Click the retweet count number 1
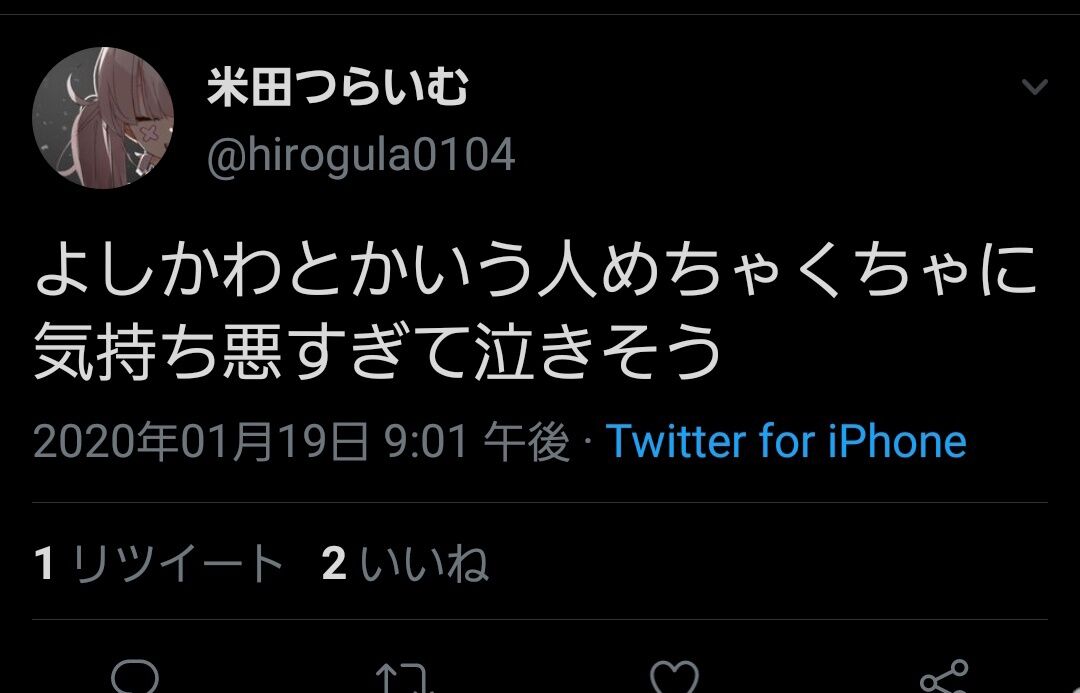The width and height of the screenshot is (1080, 693). pos(44,563)
